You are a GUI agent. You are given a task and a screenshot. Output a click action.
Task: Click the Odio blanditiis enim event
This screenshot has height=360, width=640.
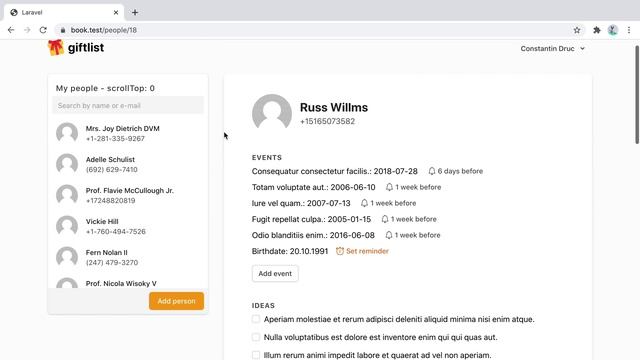[x=313, y=235]
